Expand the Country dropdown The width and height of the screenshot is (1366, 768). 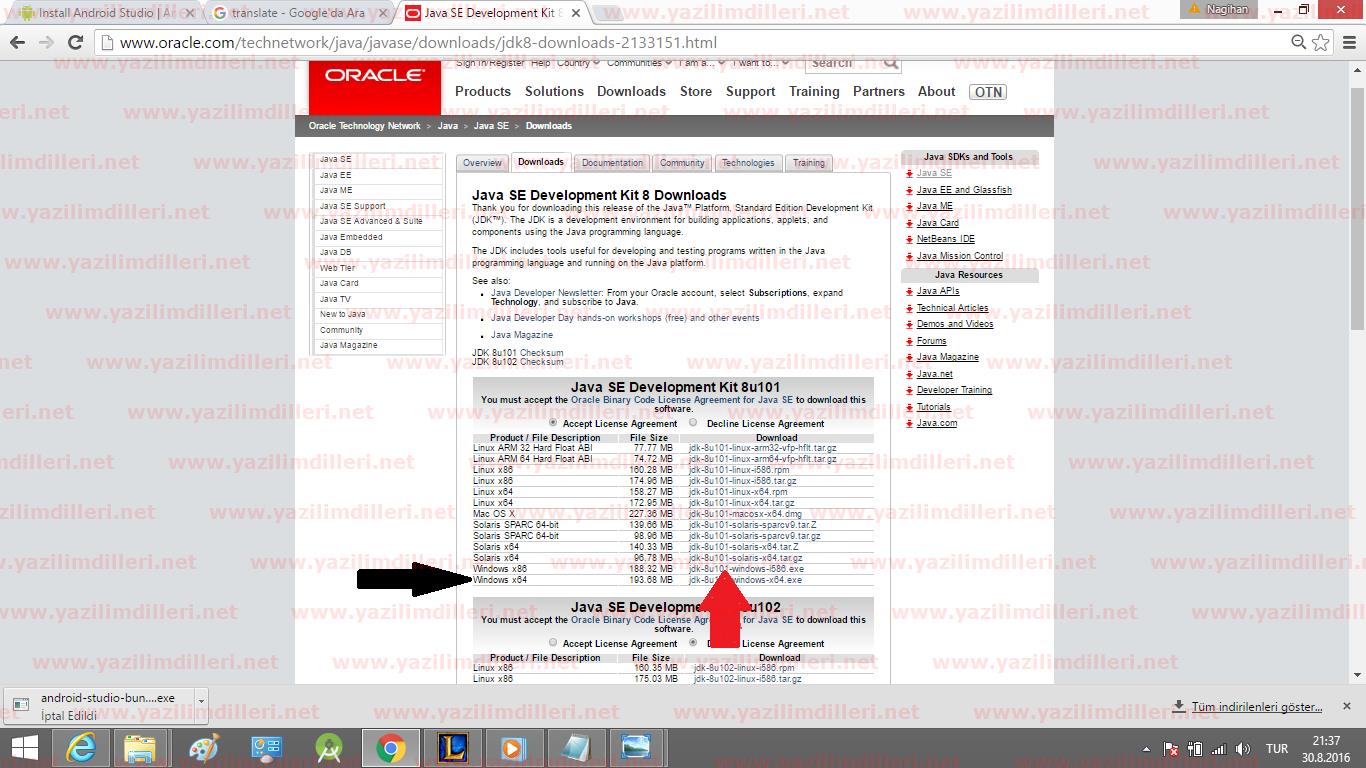pos(578,63)
